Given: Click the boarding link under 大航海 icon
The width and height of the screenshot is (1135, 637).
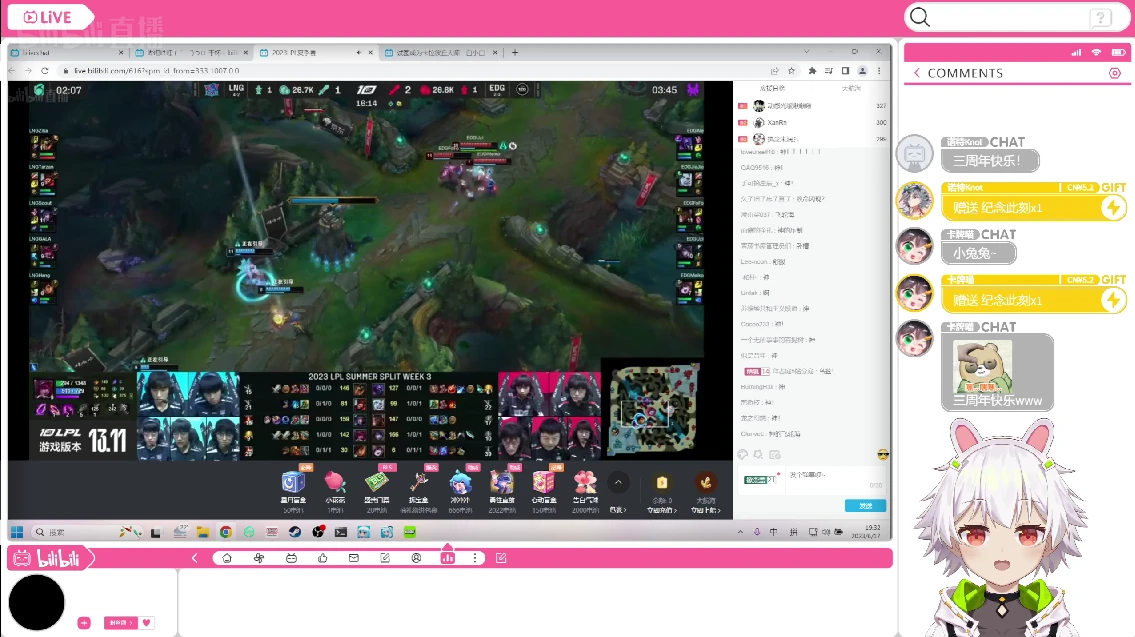Looking at the screenshot, I should point(706,510).
